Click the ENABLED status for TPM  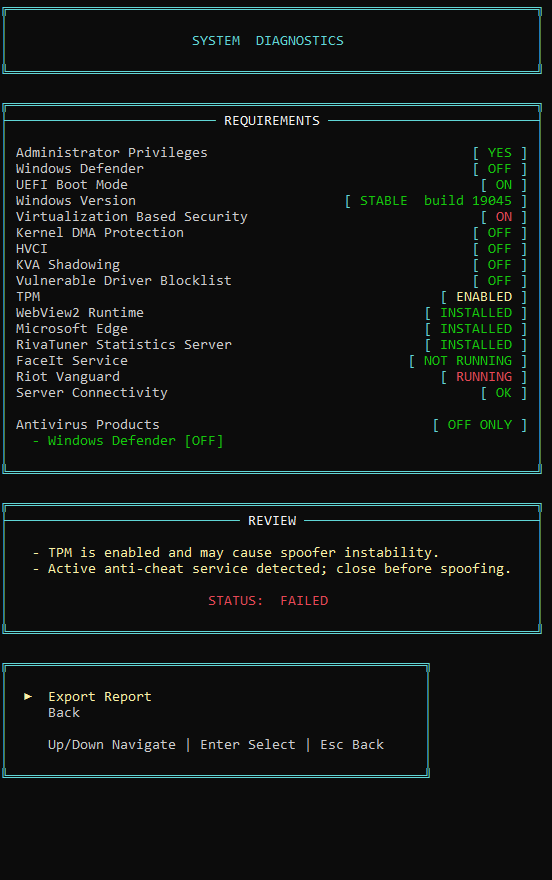(x=484, y=296)
